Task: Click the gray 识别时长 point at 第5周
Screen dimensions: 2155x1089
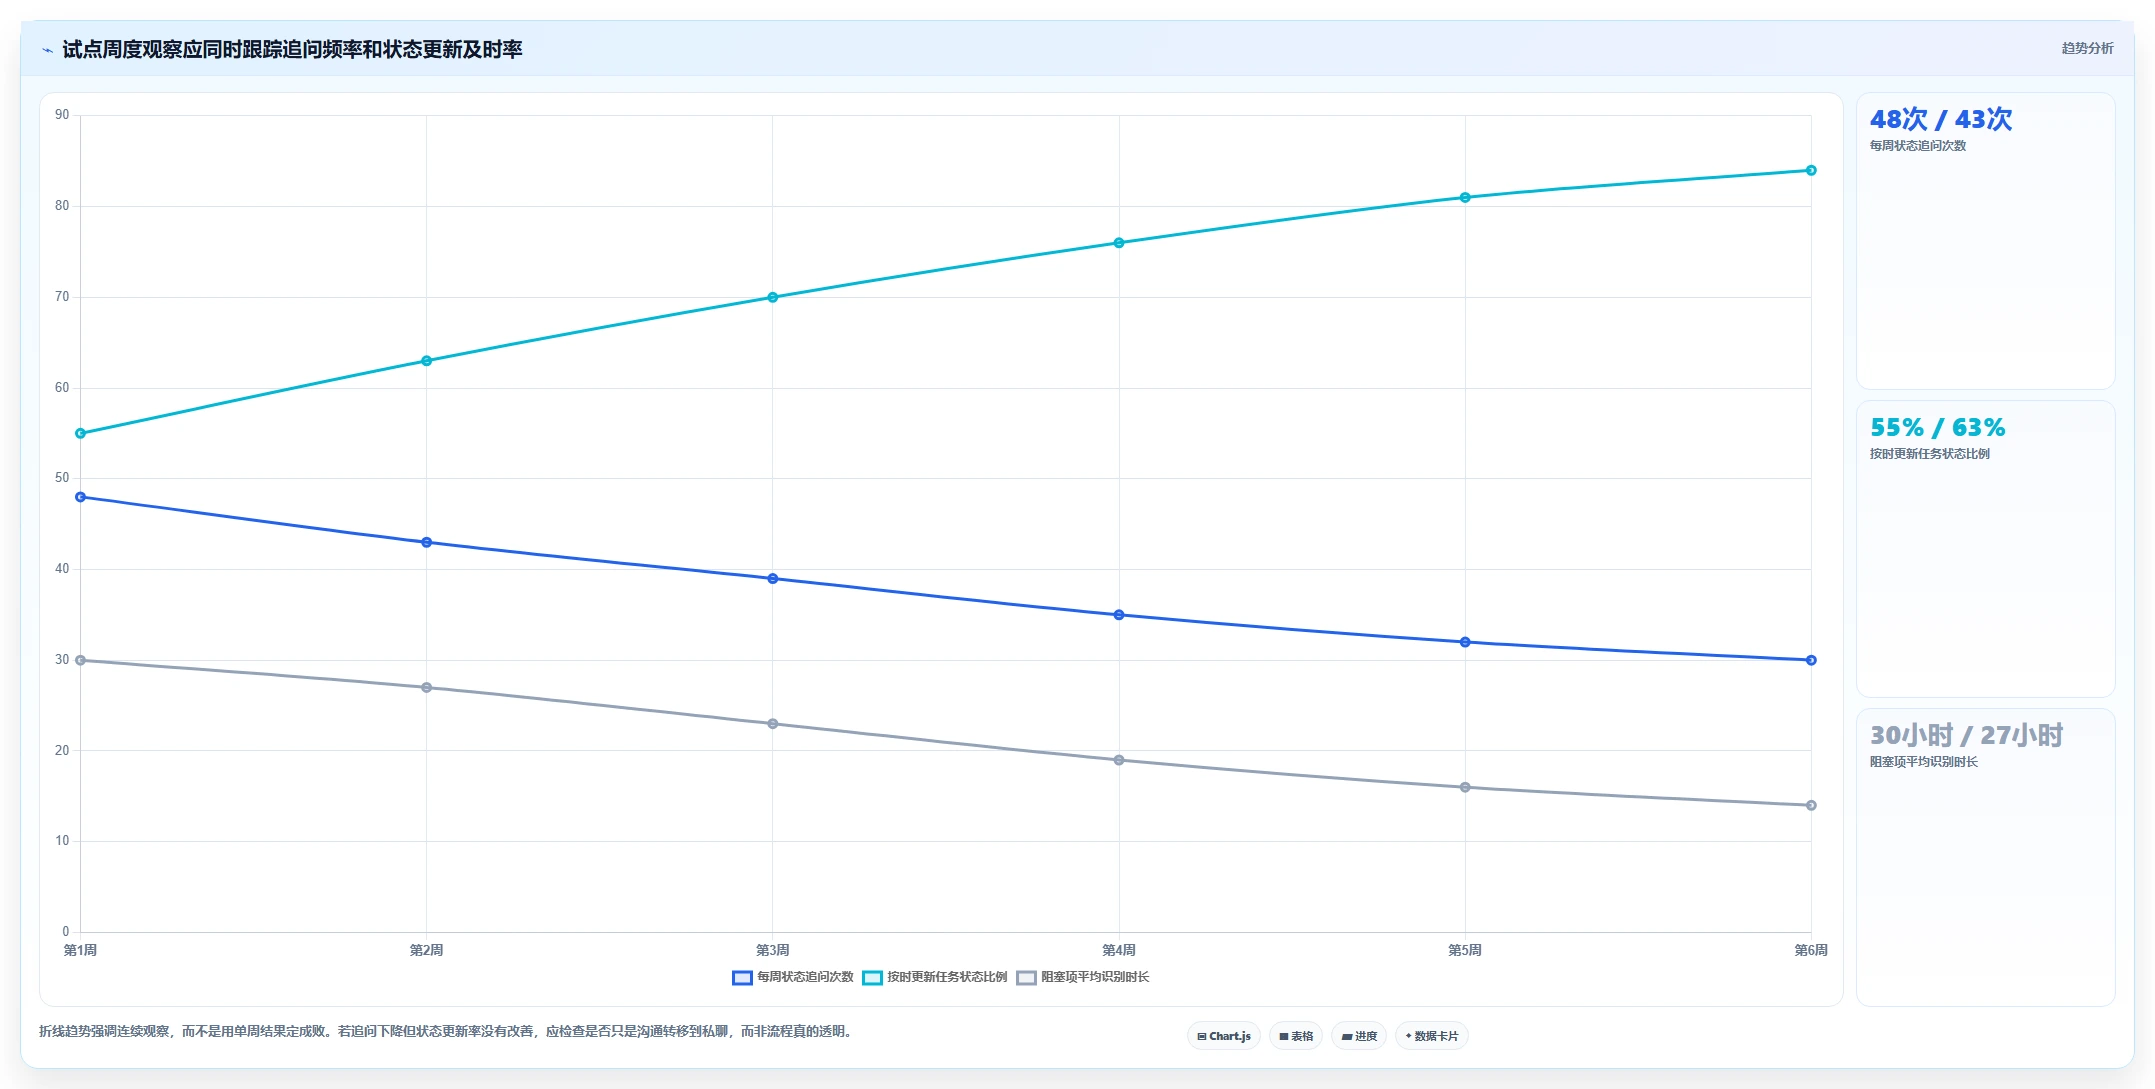Action: tap(1465, 787)
